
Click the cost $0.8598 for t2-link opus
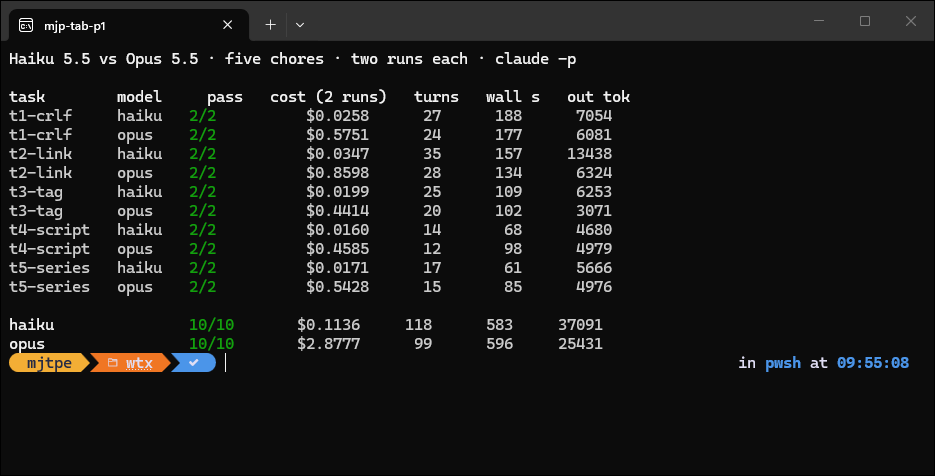click(338, 173)
